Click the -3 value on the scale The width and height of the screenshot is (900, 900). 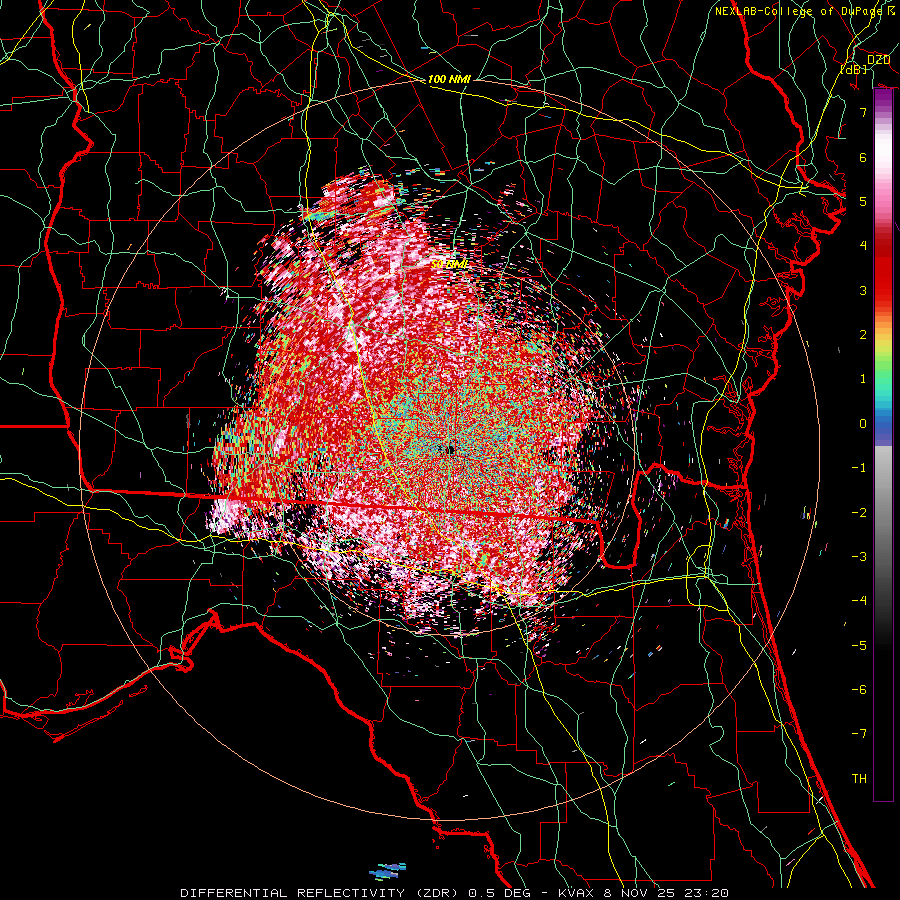pos(859,557)
